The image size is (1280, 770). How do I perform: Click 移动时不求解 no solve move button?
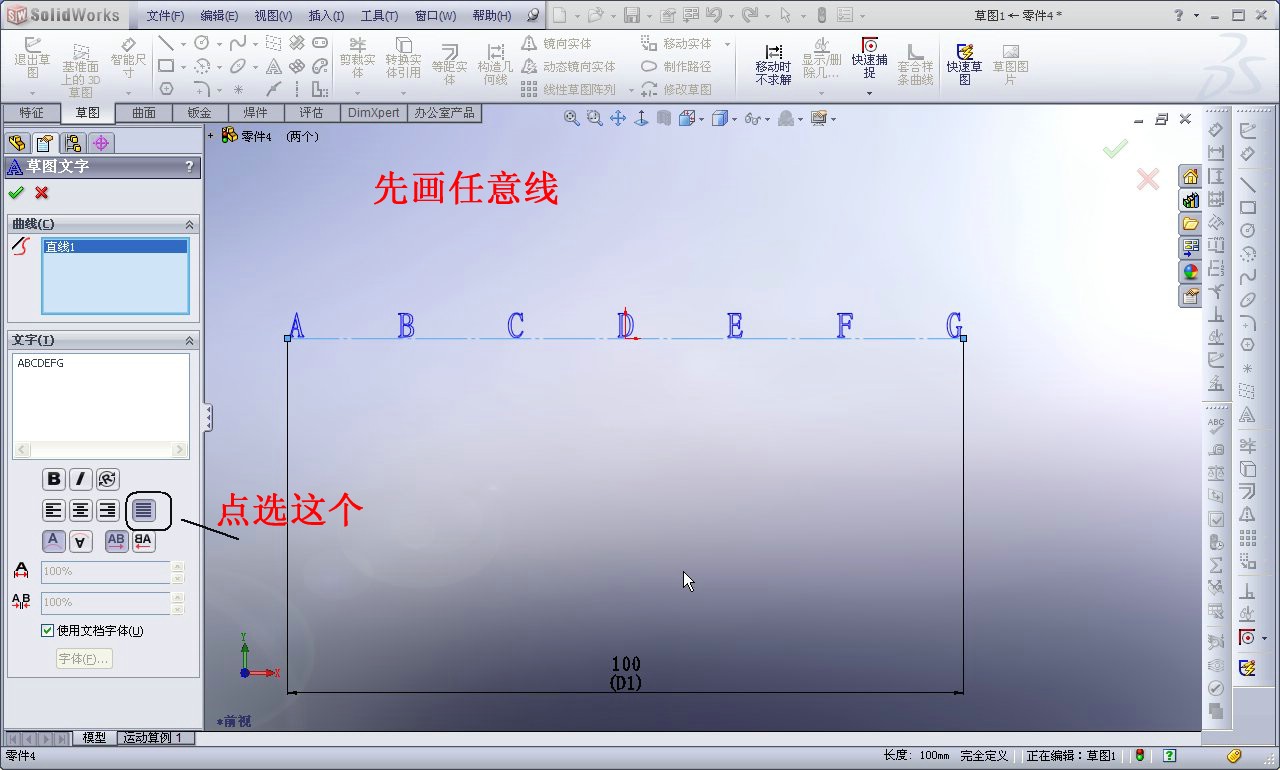click(773, 63)
